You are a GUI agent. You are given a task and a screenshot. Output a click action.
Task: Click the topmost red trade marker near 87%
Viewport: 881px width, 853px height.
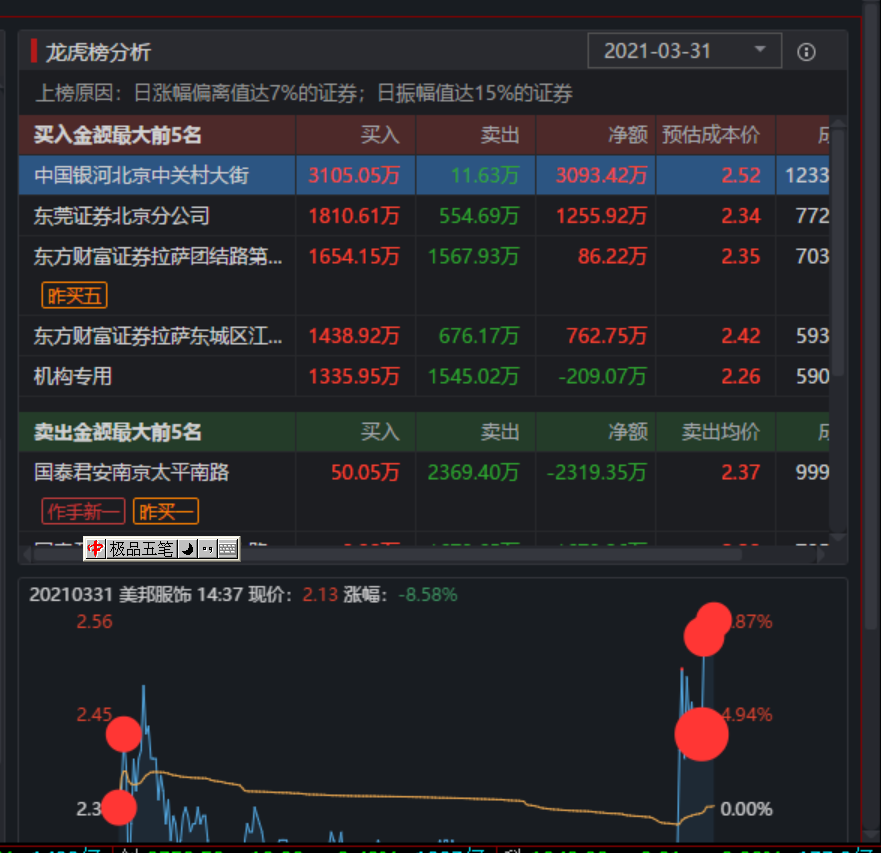tap(714, 620)
